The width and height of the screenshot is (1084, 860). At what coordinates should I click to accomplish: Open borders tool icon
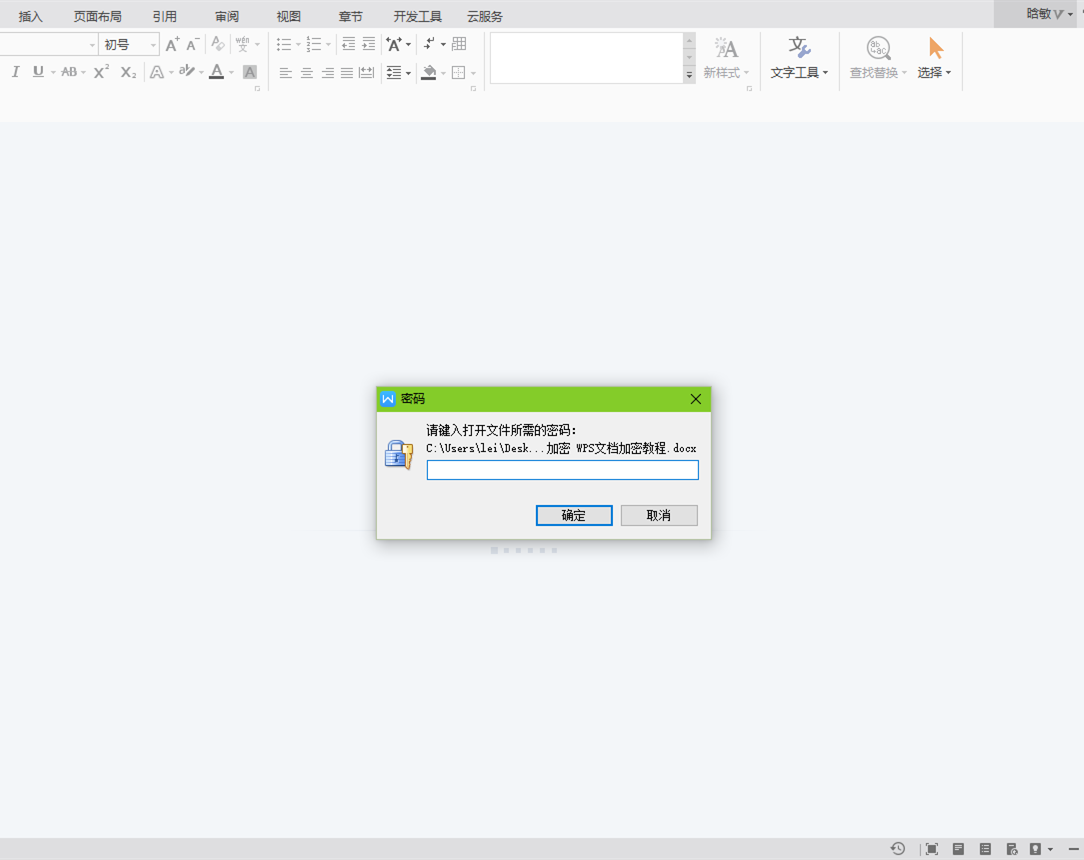pyautogui.click(x=458, y=72)
